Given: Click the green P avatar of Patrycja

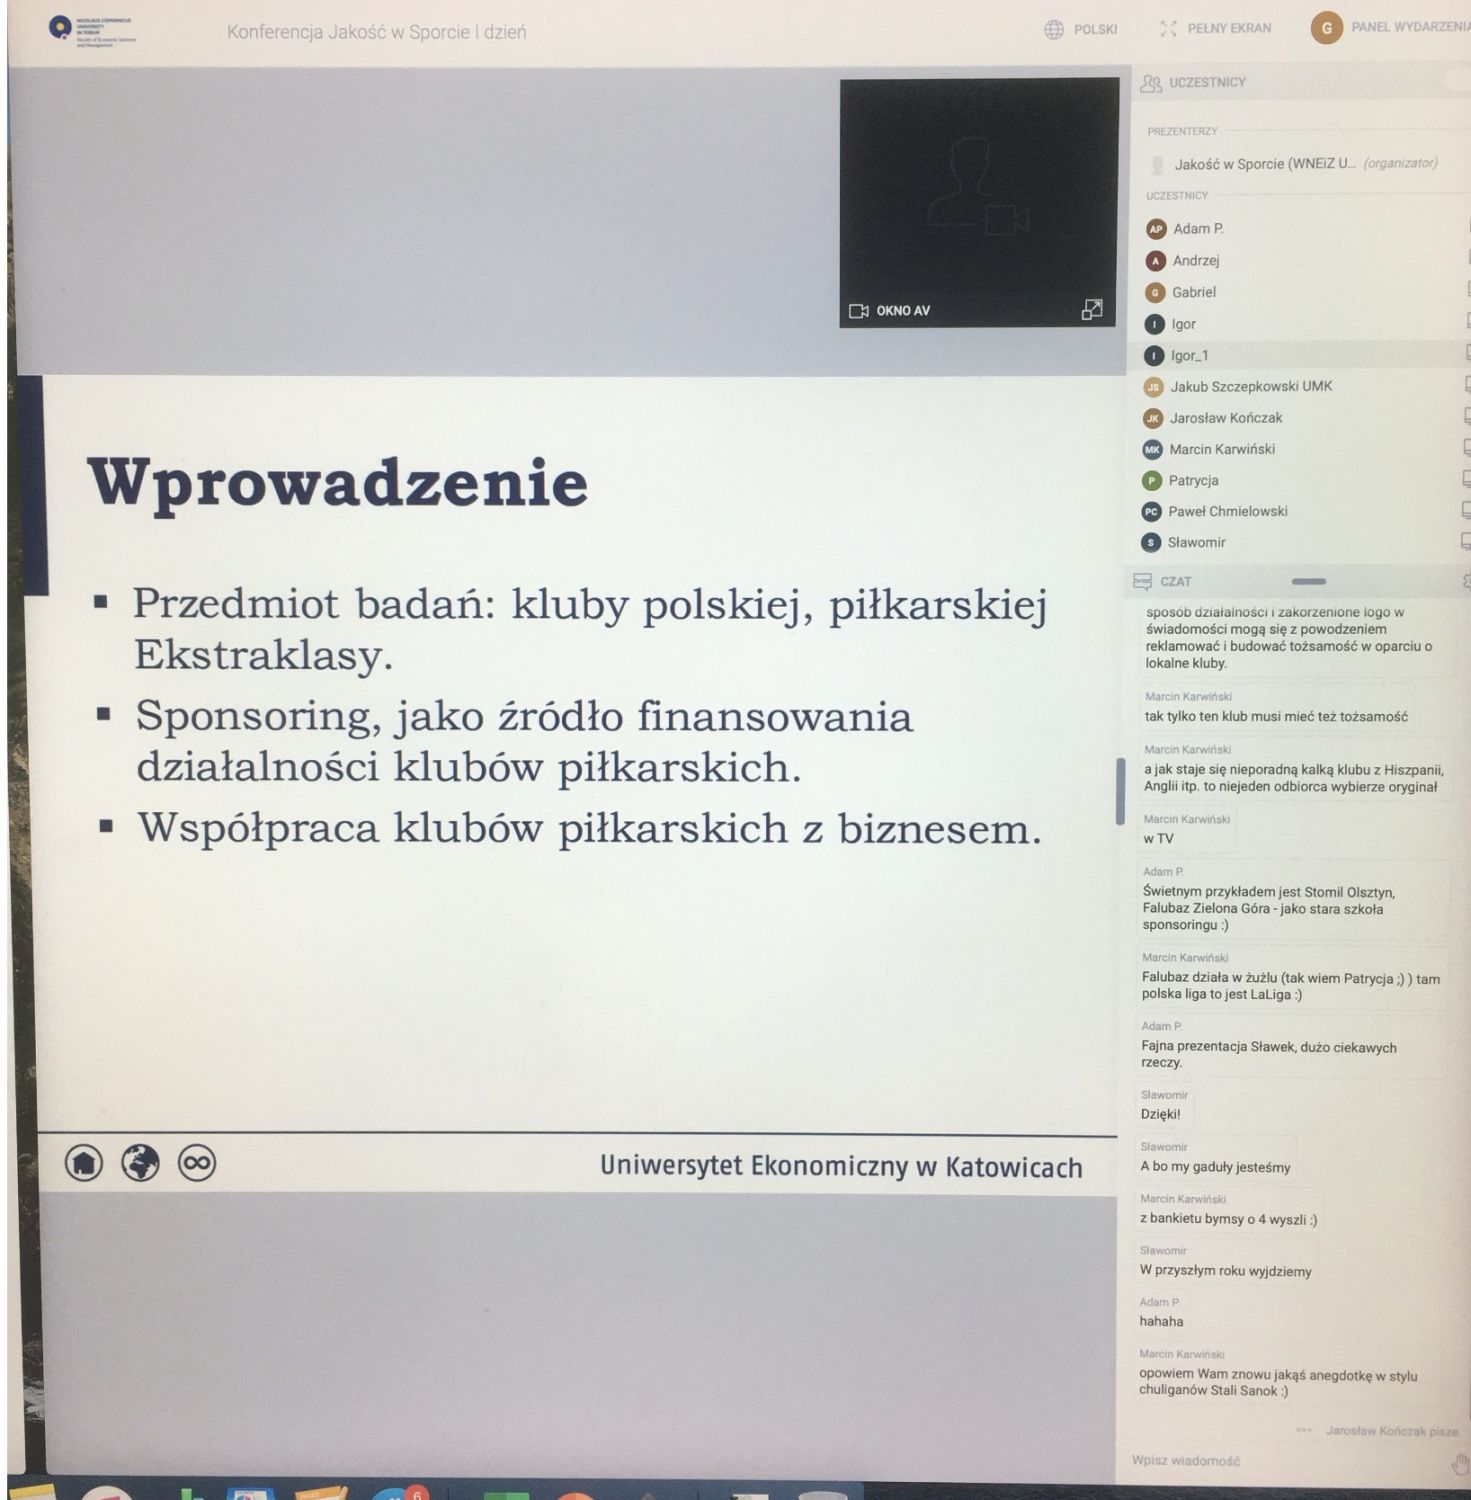Looking at the screenshot, I should coord(1152,481).
